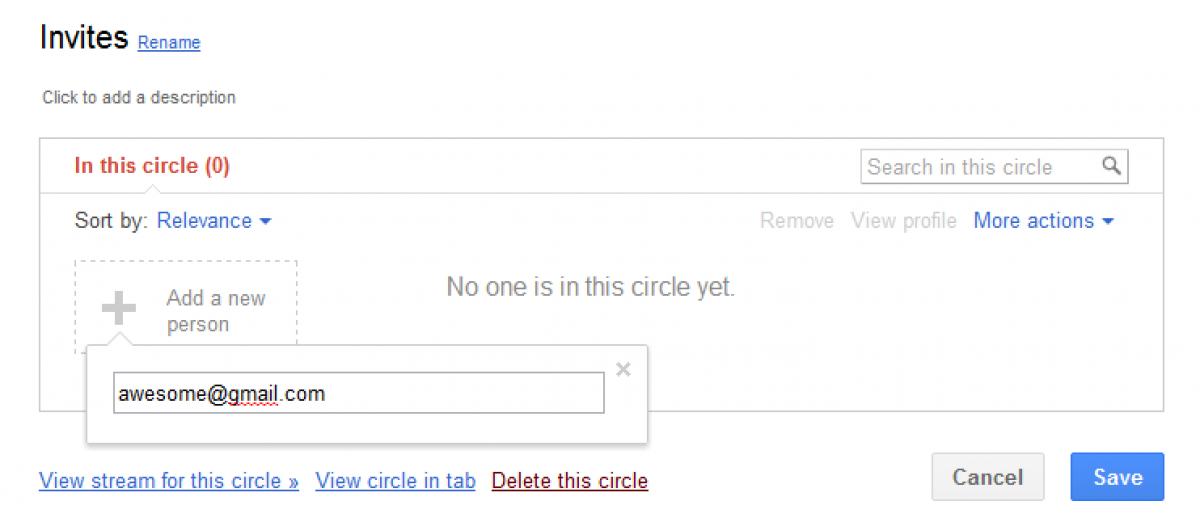This screenshot has height=522, width=1200.
Task: Open the "View circle in tab" link
Action: click(395, 481)
